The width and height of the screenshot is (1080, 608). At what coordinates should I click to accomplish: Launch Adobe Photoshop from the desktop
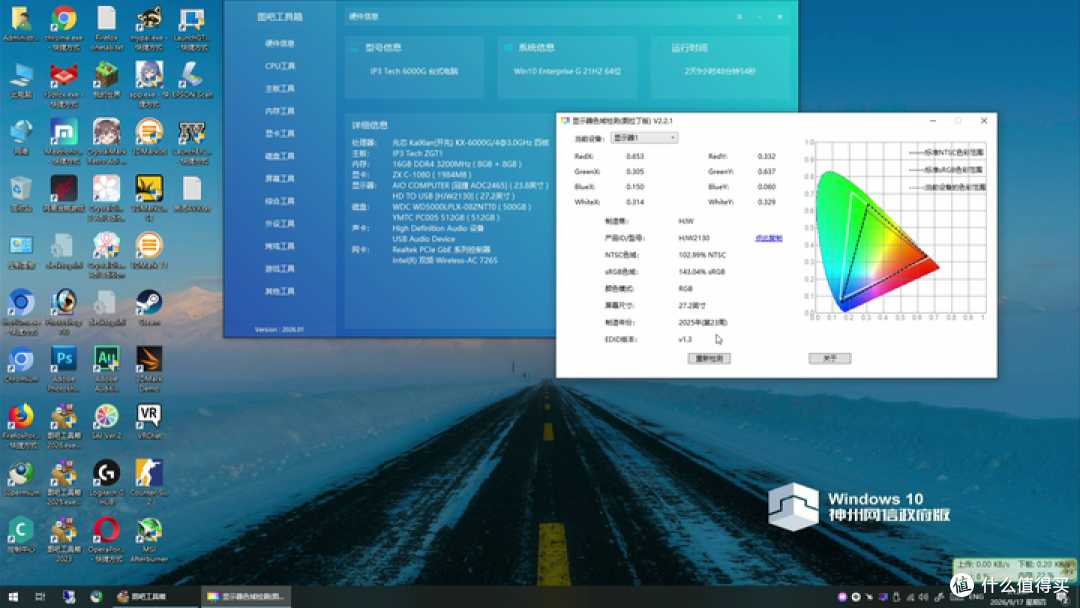(x=63, y=369)
